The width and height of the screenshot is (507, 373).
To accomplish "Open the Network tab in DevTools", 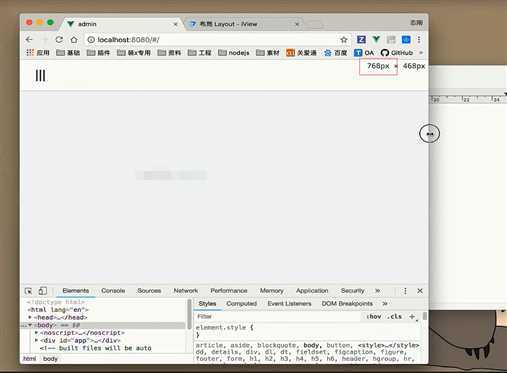I will pos(186,291).
